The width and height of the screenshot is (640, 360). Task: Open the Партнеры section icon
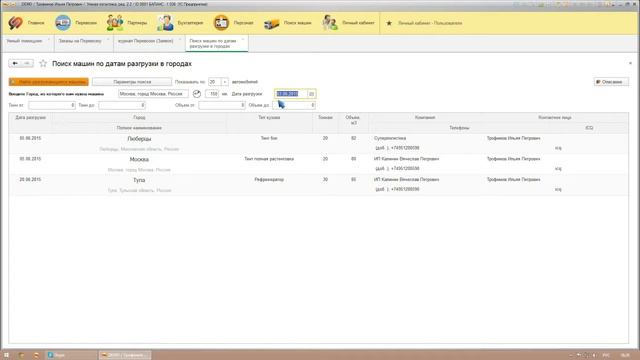pyautogui.click(x=115, y=23)
